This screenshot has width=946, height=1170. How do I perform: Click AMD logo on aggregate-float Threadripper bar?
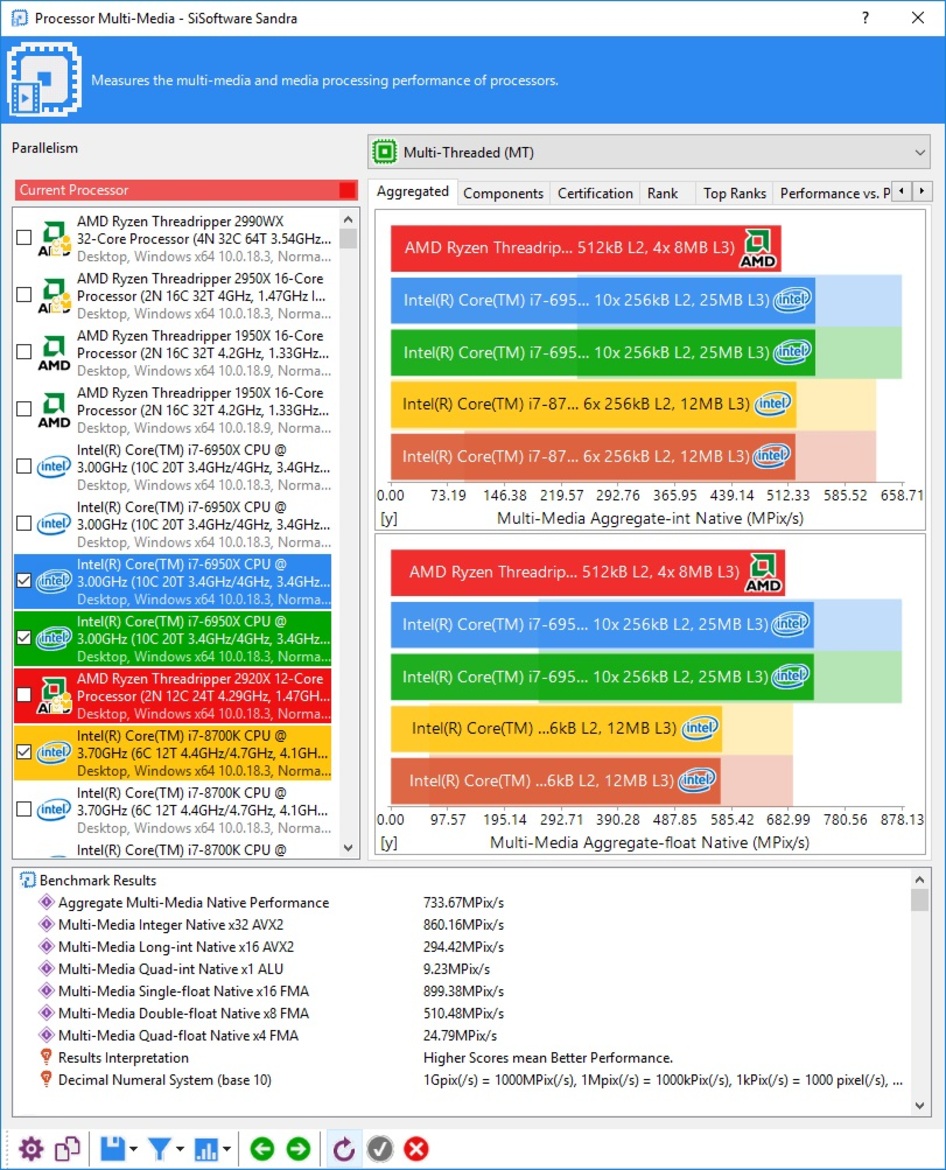[763, 572]
